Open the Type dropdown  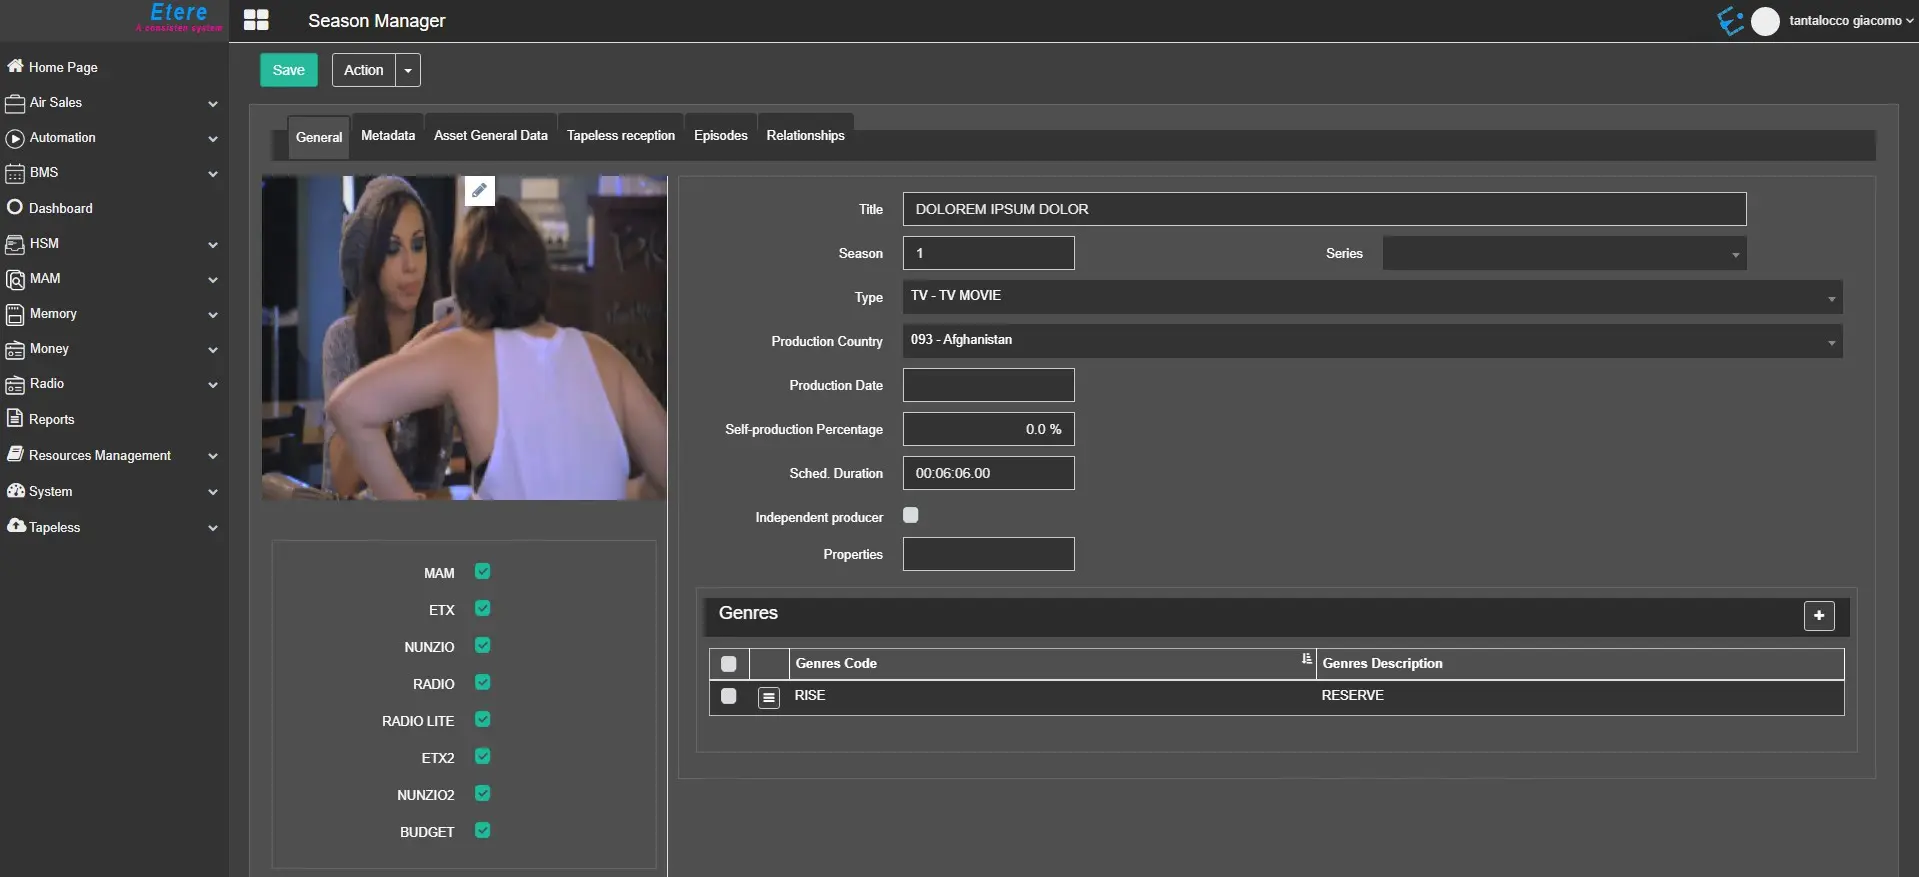pos(1371,297)
